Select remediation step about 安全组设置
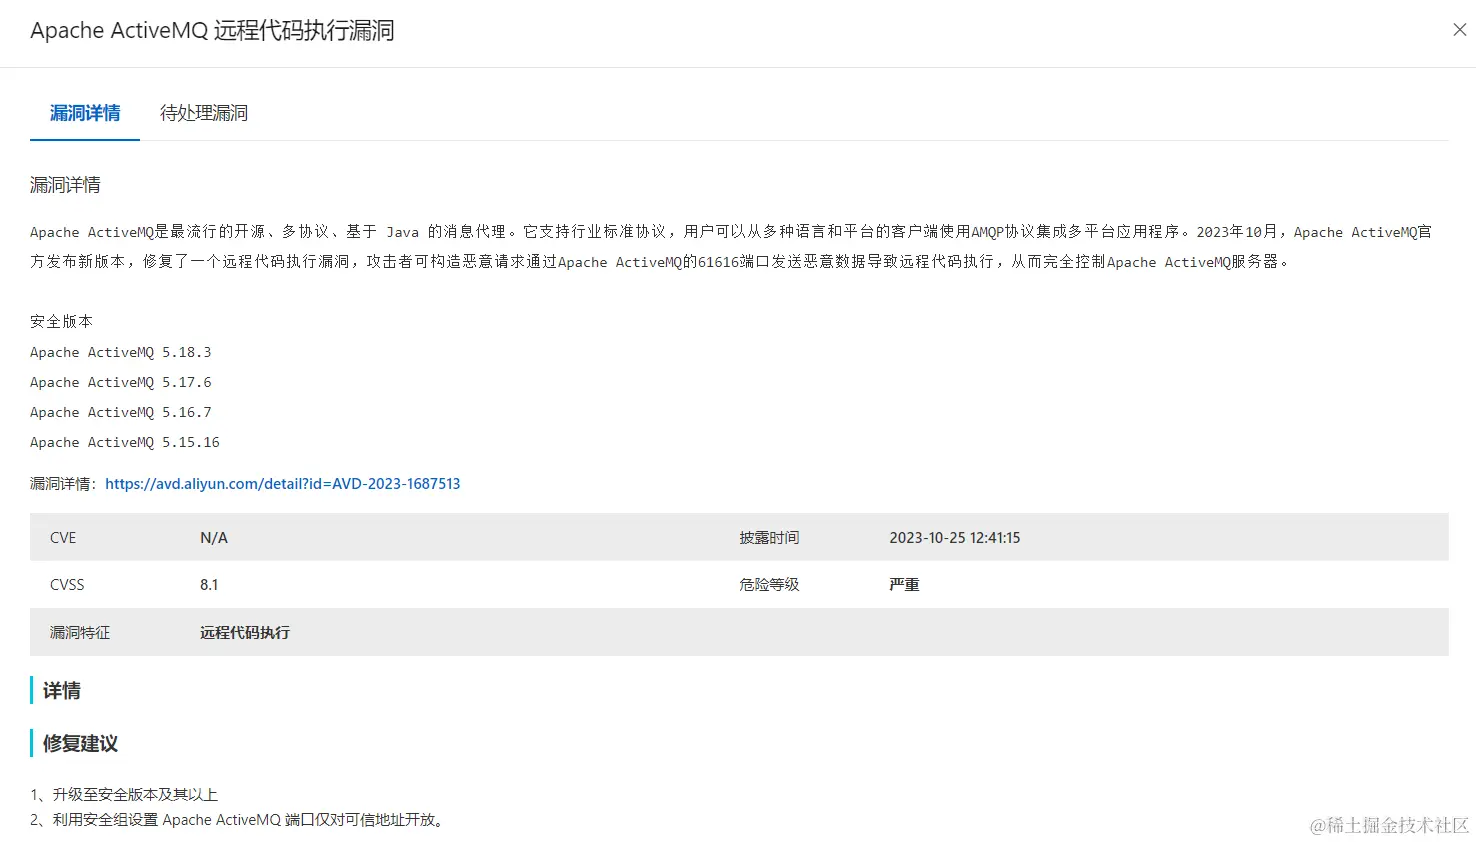Screen dimensions: 1476x842 pyautogui.click(x=238, y=819)
